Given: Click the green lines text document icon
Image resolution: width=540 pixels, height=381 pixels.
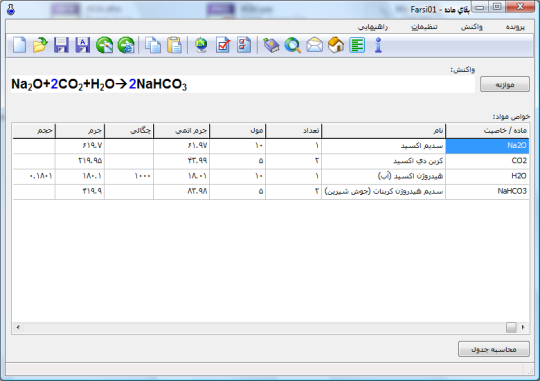Looking at the screenshot, I should click(x=357, y=45).
